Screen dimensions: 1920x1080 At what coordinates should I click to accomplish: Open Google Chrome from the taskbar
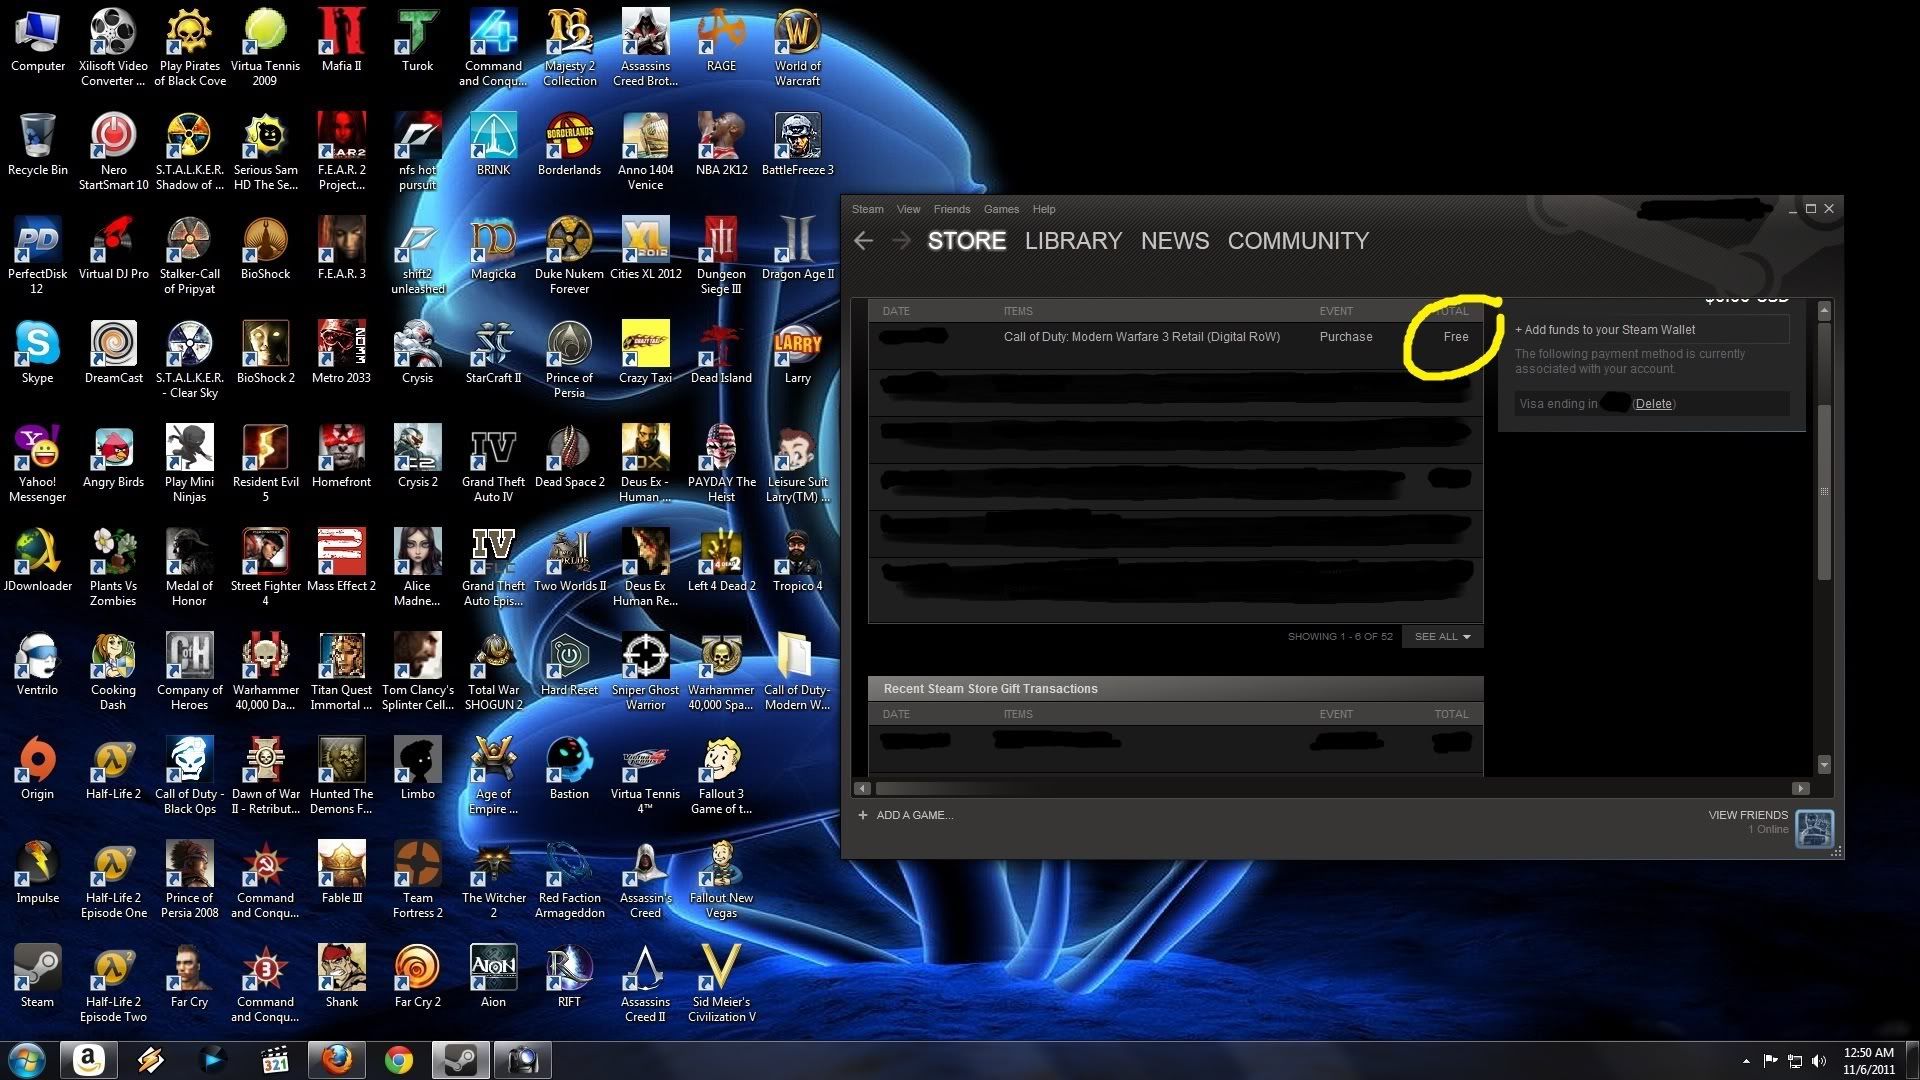[x=399, y=1059]
